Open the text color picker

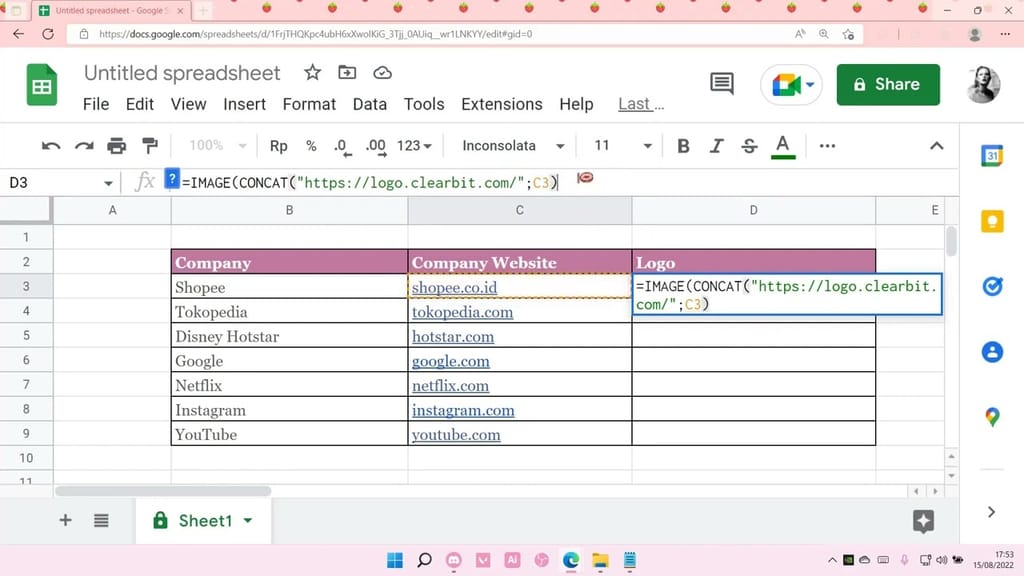click(x=783, y=146)
